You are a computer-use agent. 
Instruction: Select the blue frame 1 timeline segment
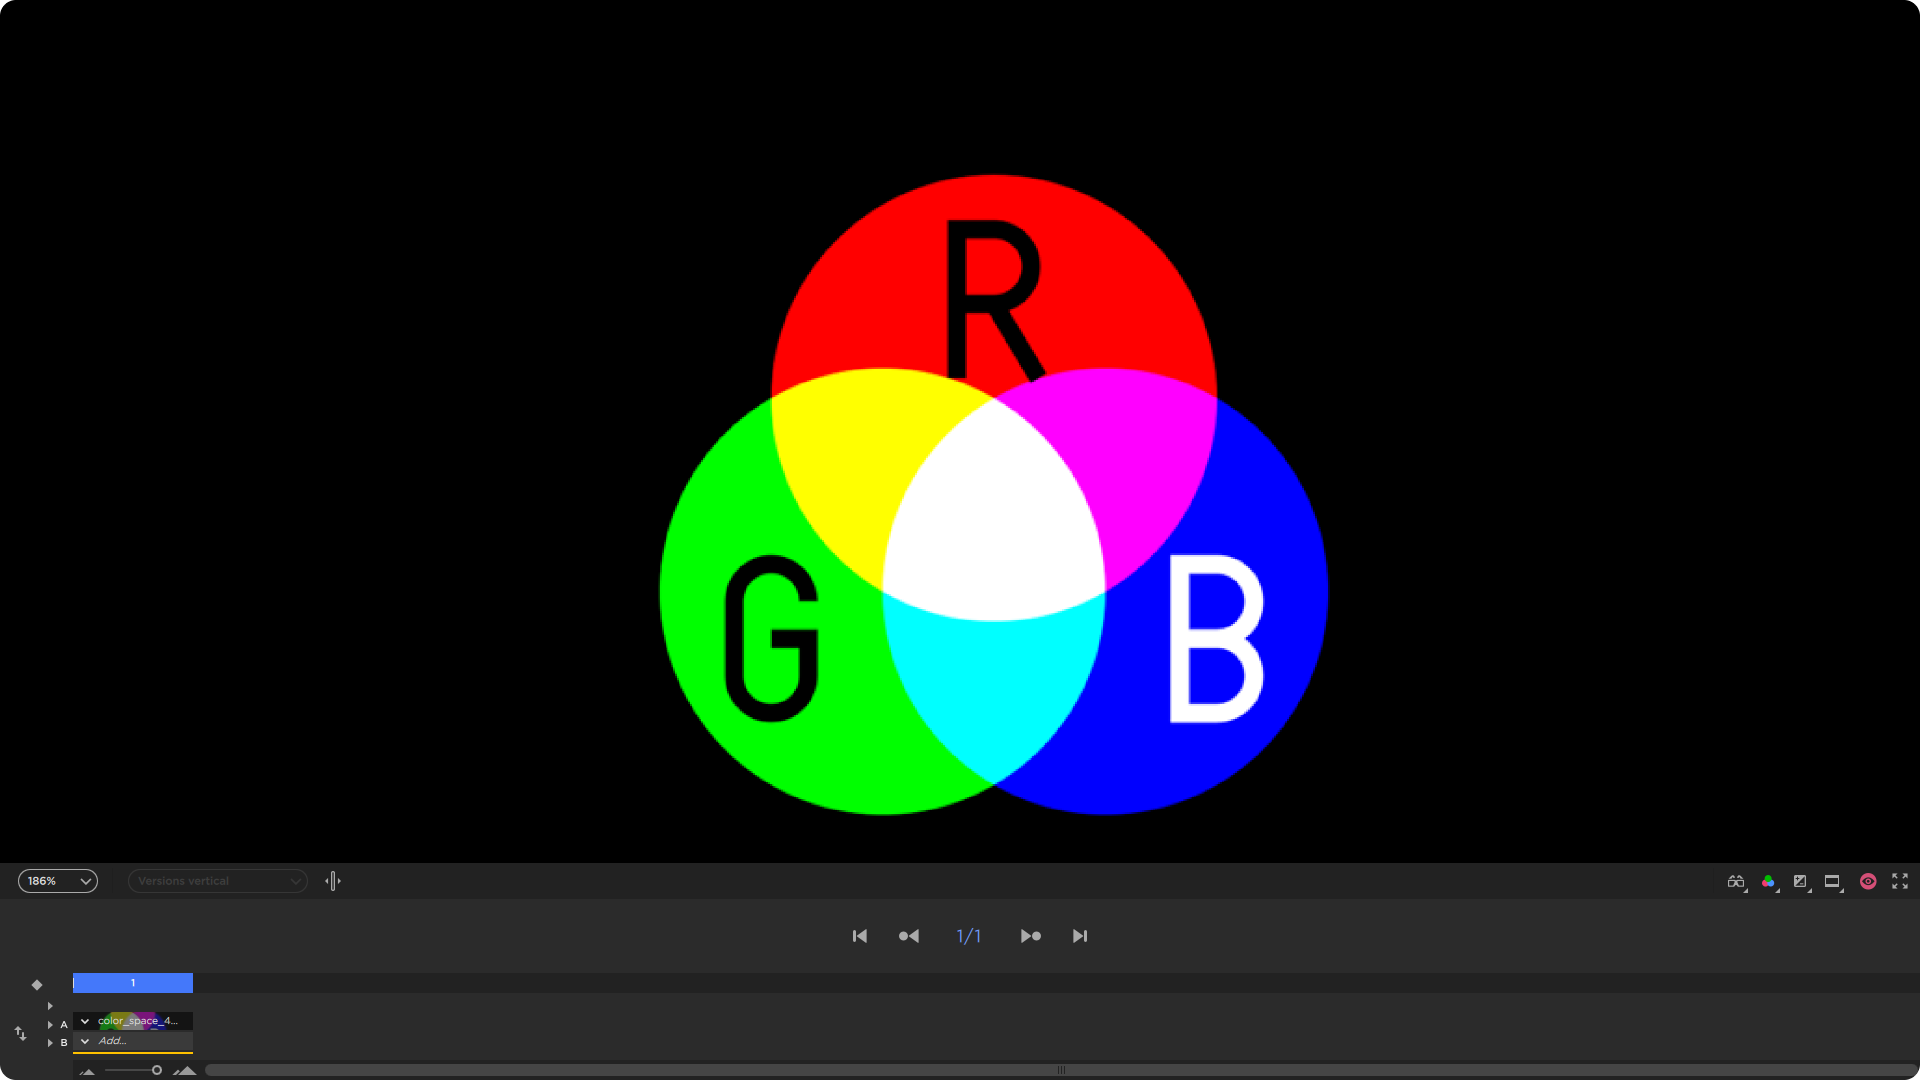(133, 983)
